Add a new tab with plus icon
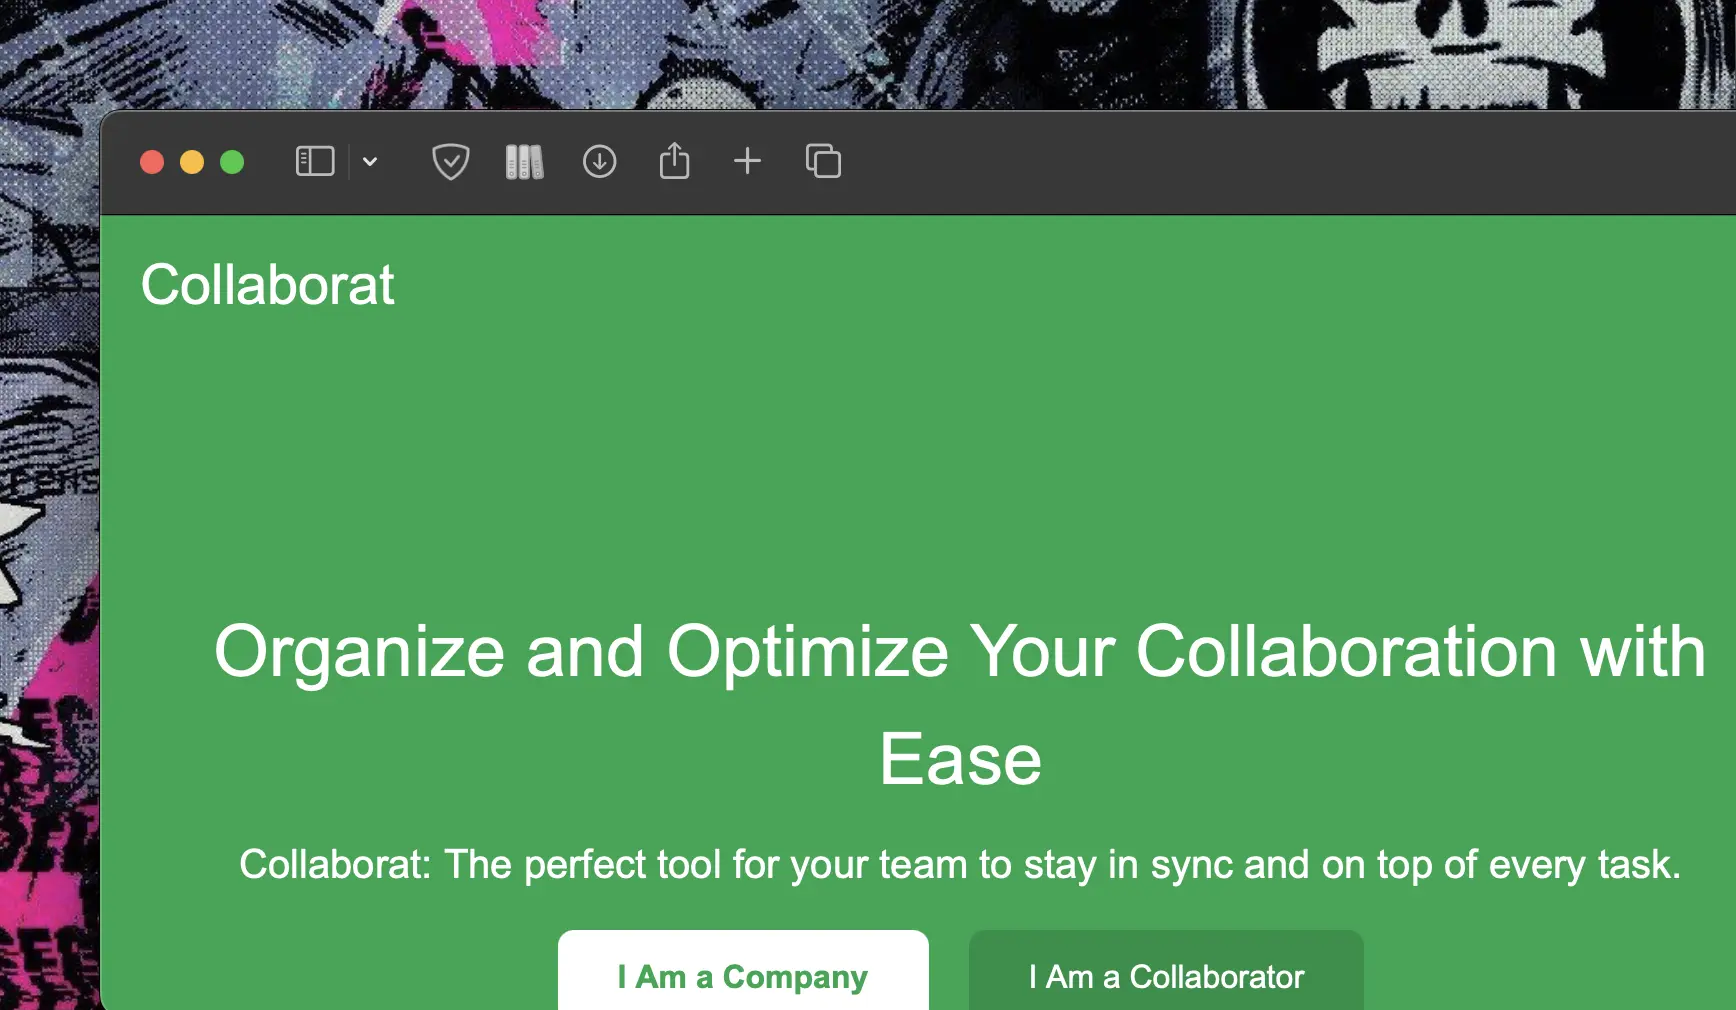Viewport: 1736px width, 1010px height. coord(747,161)
